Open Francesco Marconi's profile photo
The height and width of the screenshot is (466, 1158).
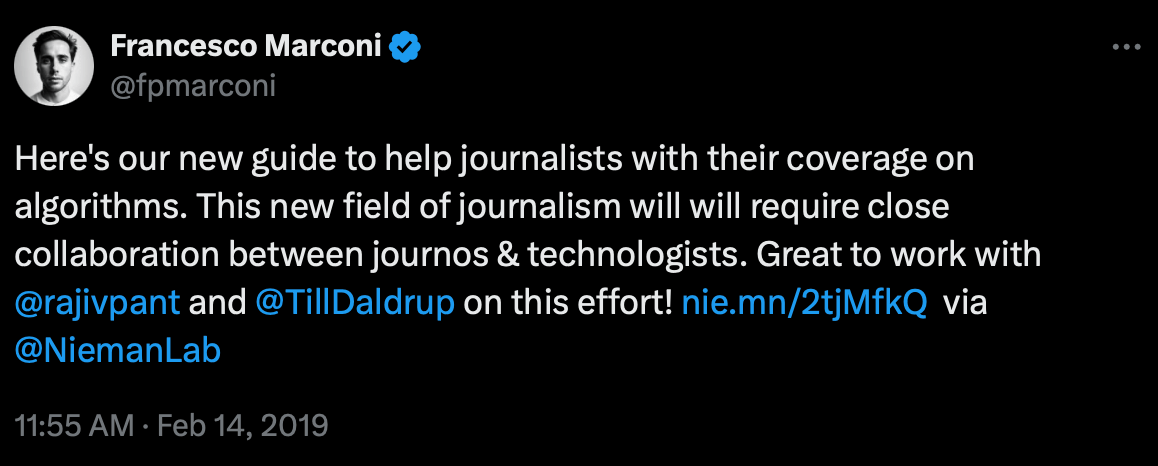[55, 65]
